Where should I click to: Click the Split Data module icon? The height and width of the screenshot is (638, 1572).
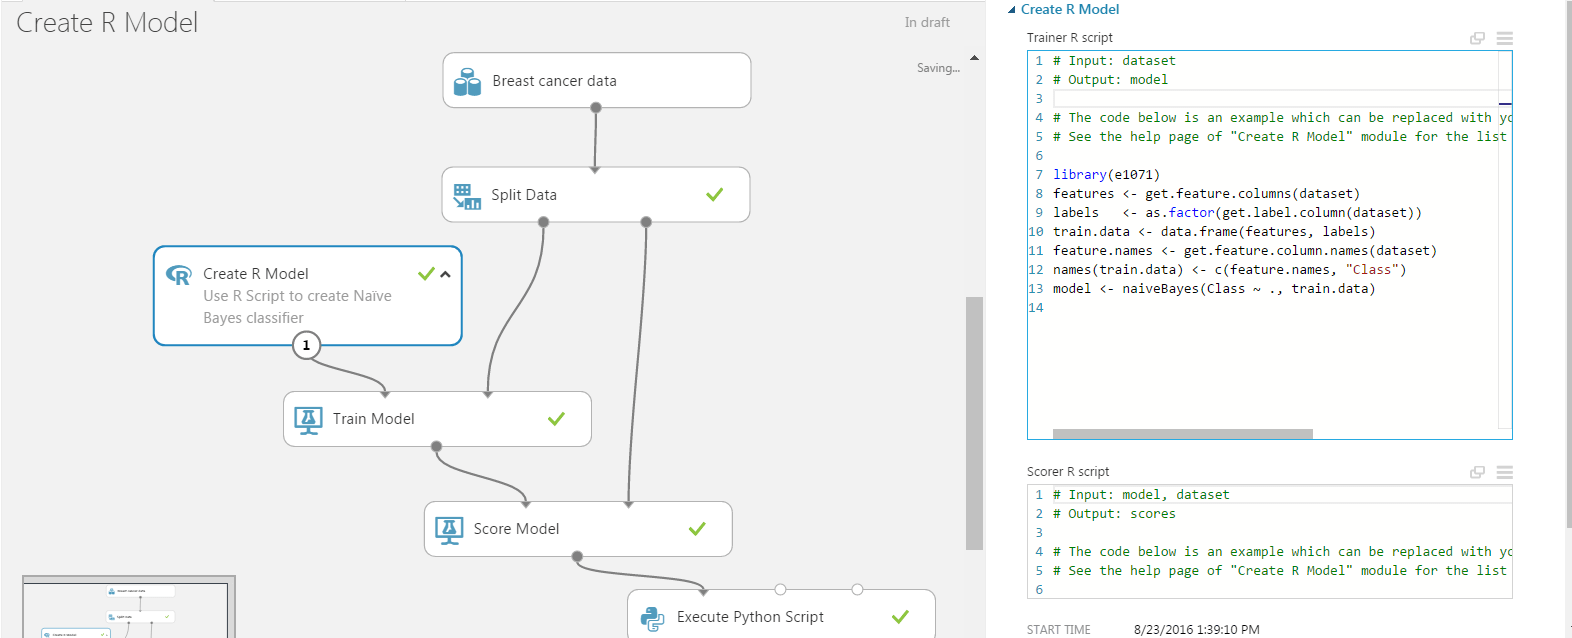click(x=467, y=196)
